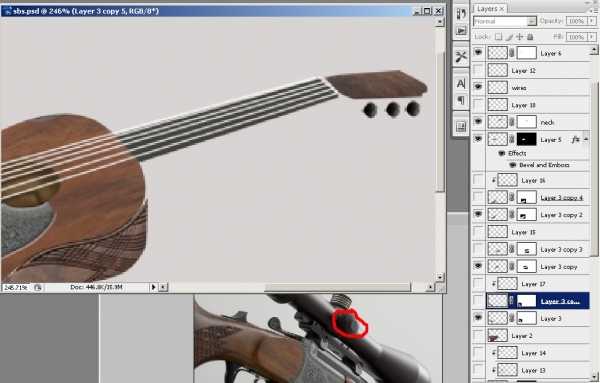Show Layer 12 visibility box
The image size is (600, 383).
coord(478,70)
